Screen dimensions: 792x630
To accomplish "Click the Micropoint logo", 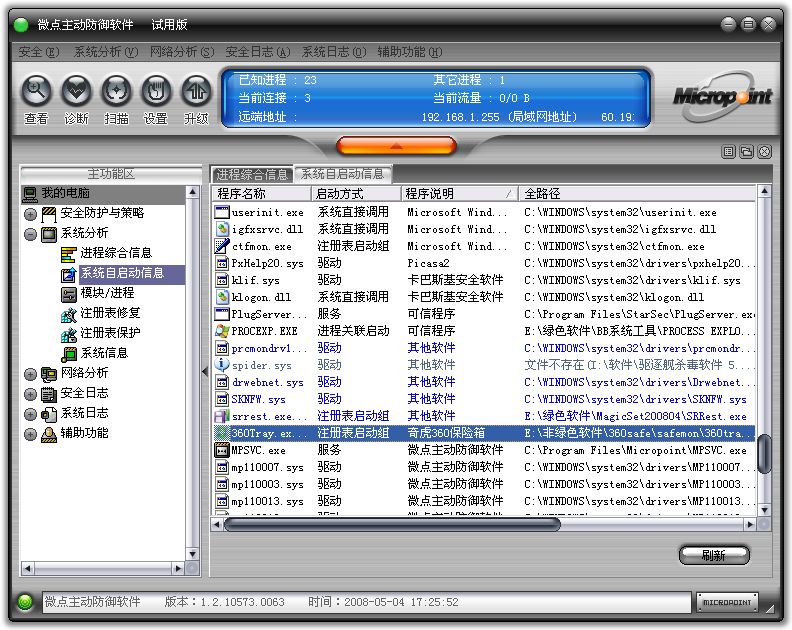I will pos(722,96).
